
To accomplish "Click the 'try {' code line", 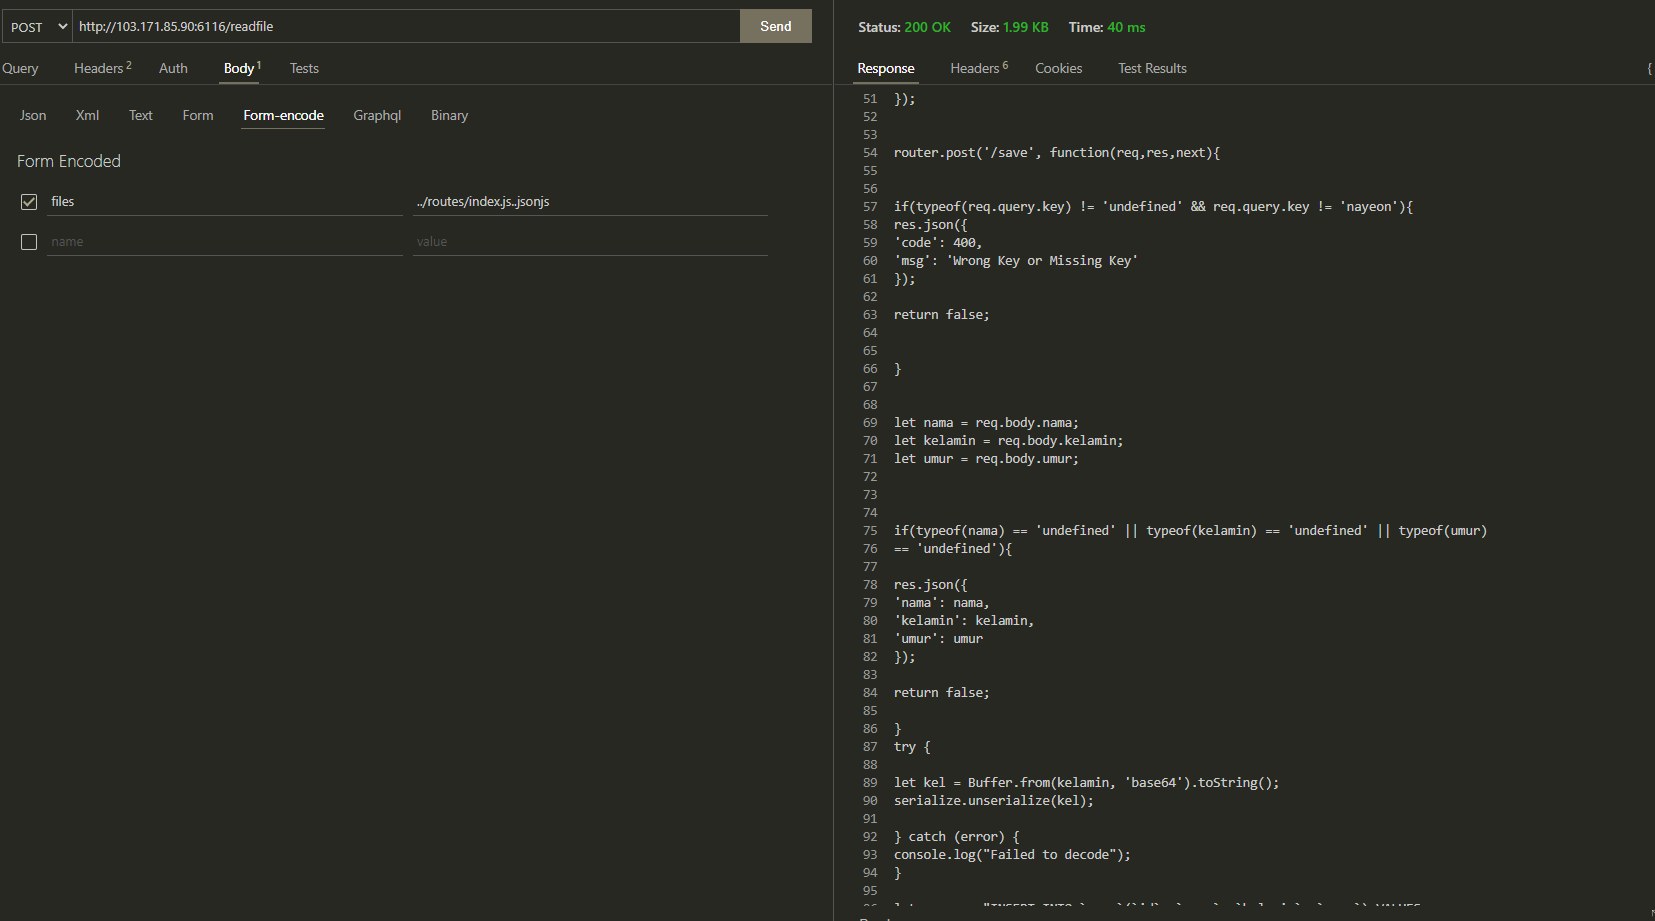I will point(912,747).
